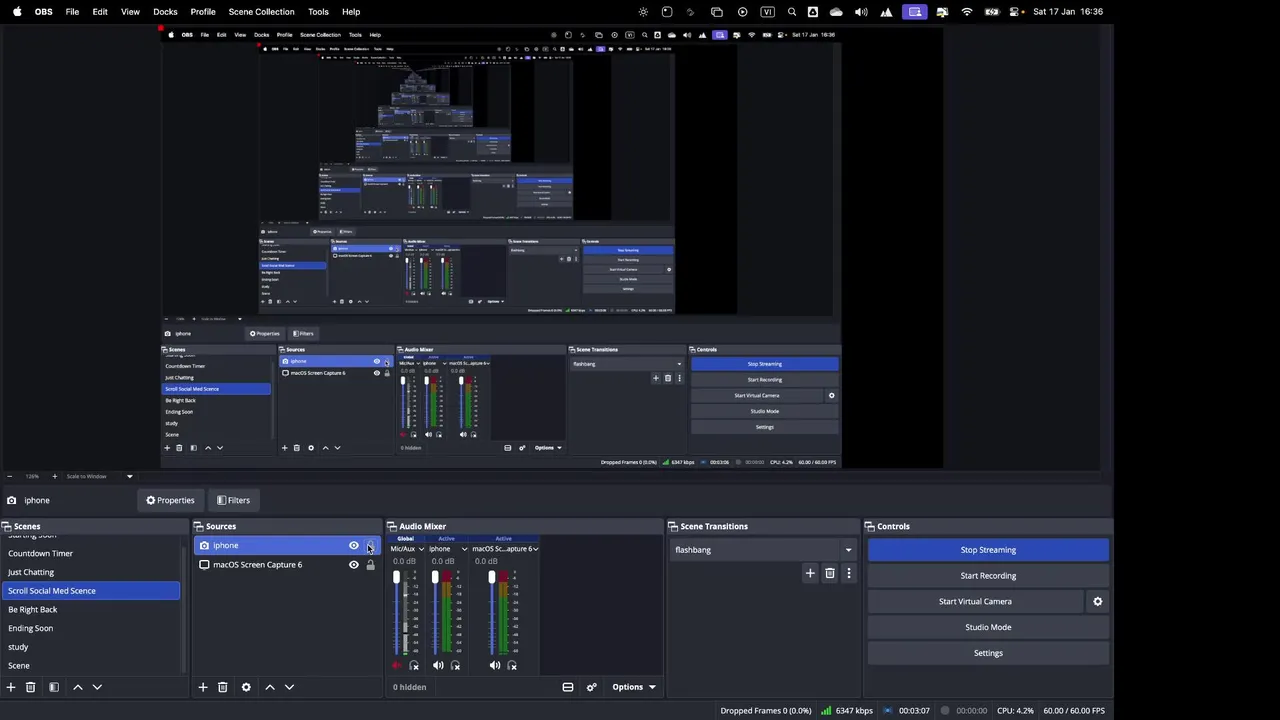The width and height of the screenshot is (1280, 720).
Task: Click Start Recording button
Action: 988,576
